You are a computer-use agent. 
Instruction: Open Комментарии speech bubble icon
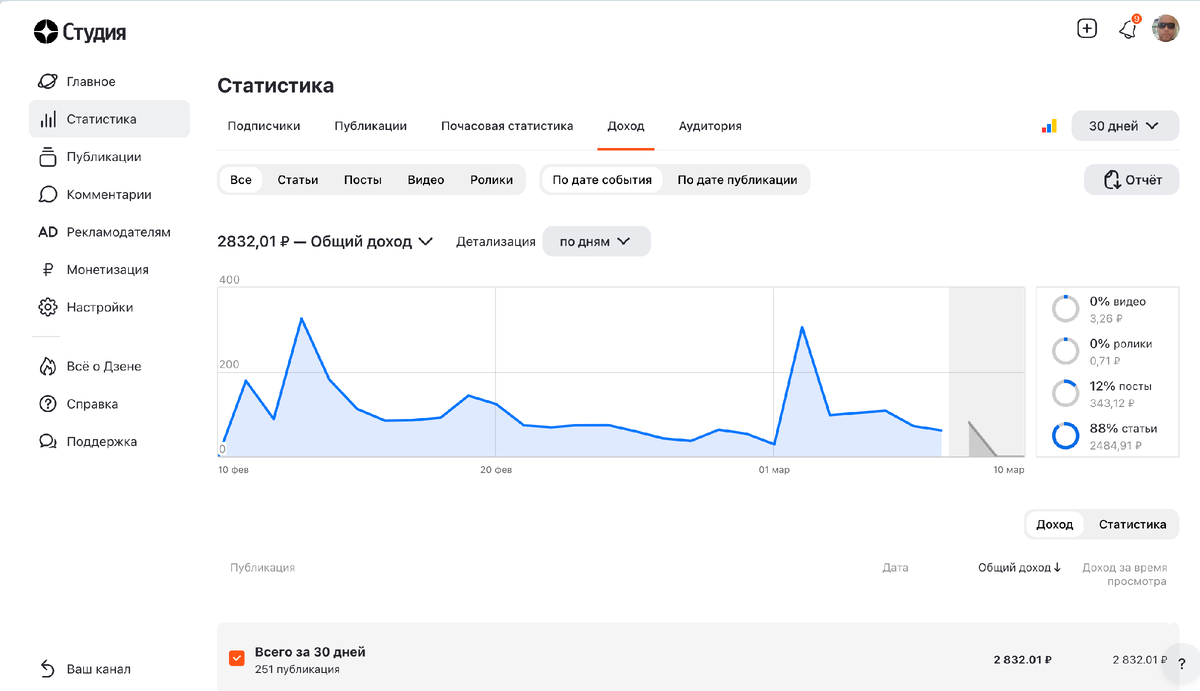(x=47, y=195)
